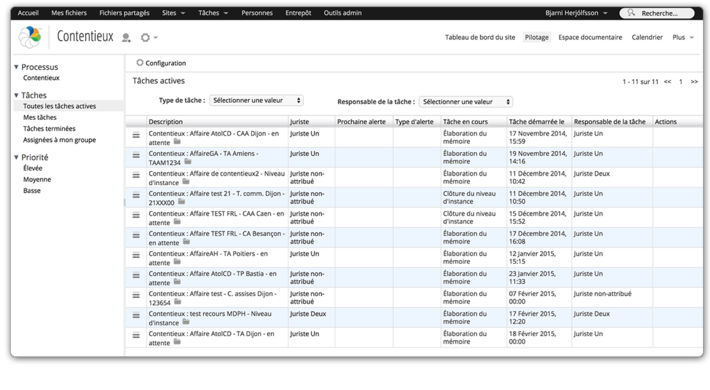Filter by Moyenne priority
Screen dimensions: 710x390
coord(37,179)
